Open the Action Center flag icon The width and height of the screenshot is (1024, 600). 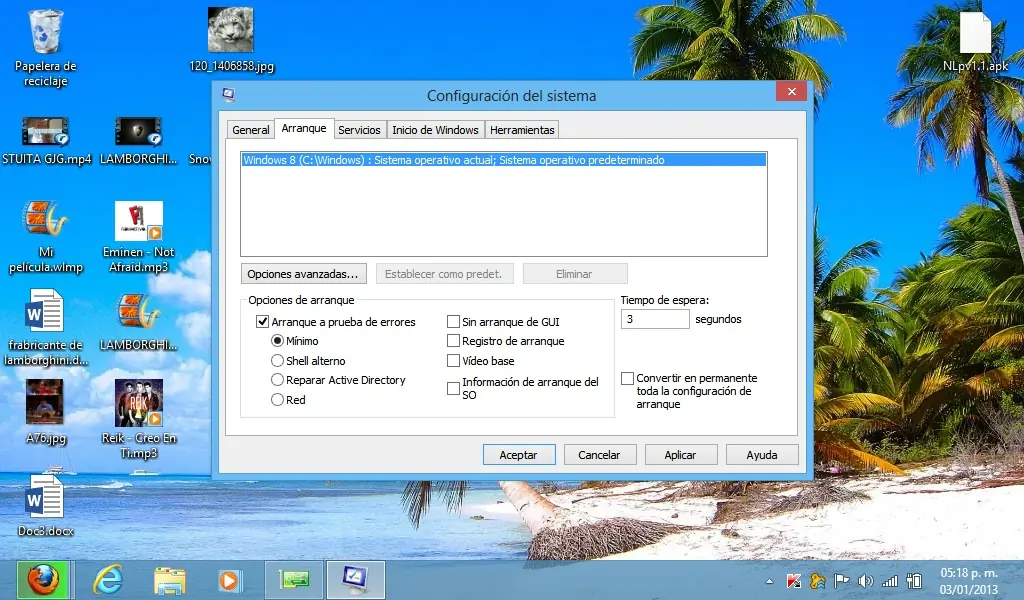coord(841,581)
